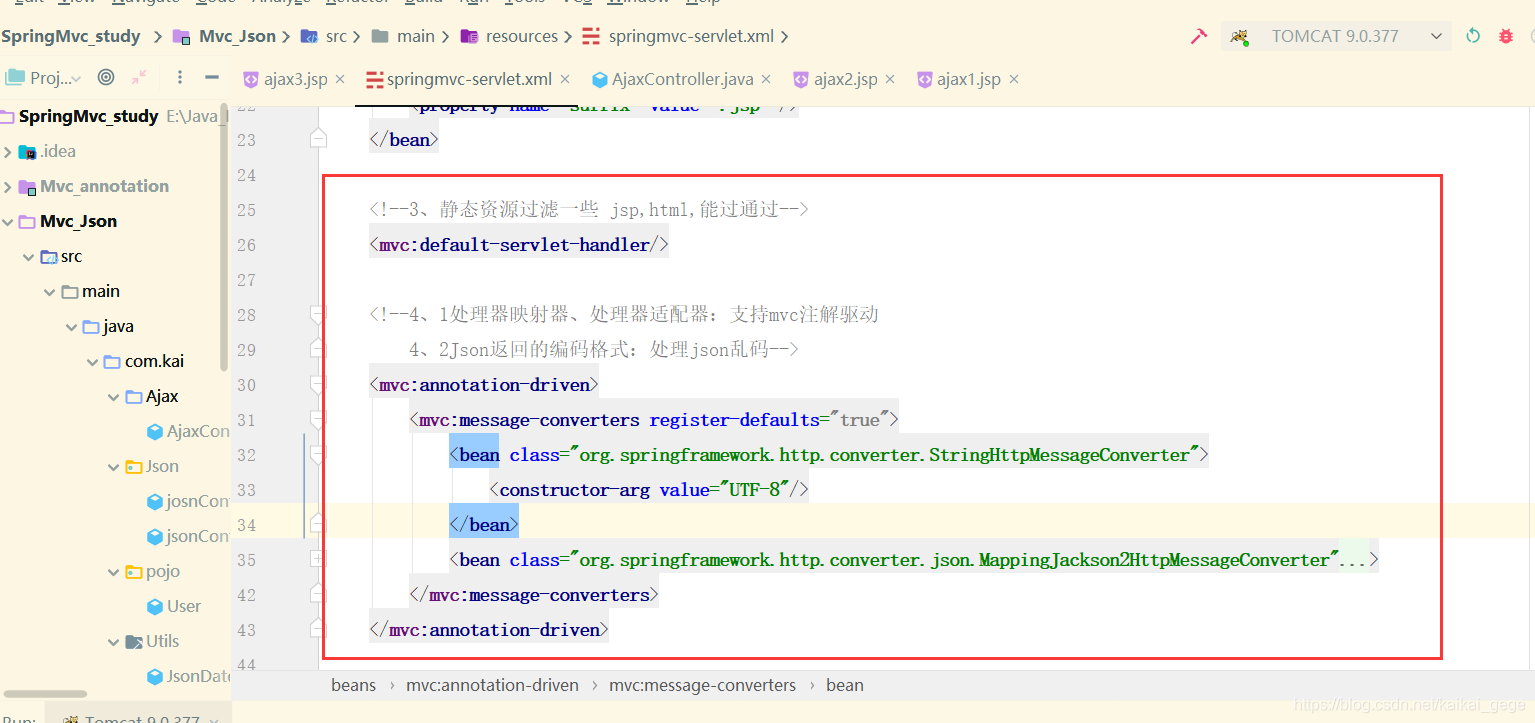The image size is (1535, 723).
Task: Switch to the springmvc-servlet.xml tab
Action: [x=469, y=79]
